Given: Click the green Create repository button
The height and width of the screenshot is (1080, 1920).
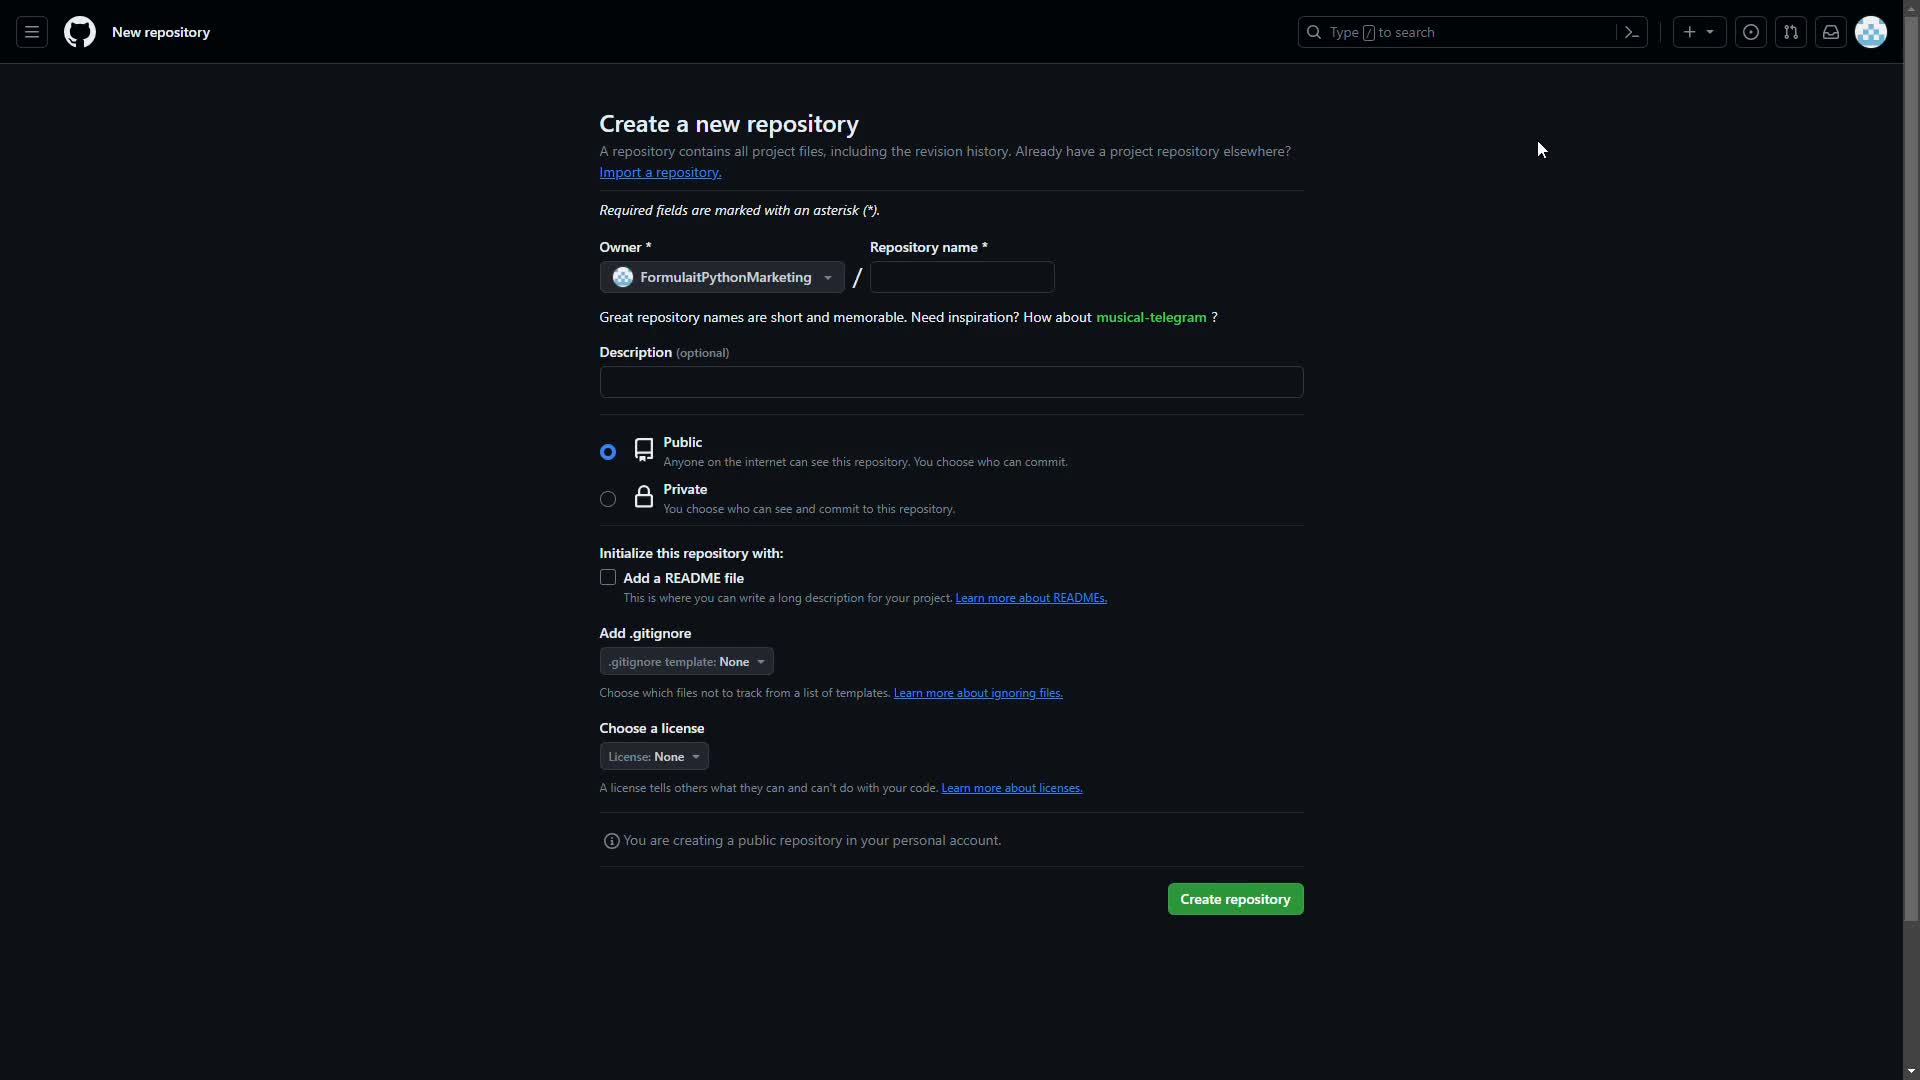Looking at the screenshot, I should tap(1235, 899).
